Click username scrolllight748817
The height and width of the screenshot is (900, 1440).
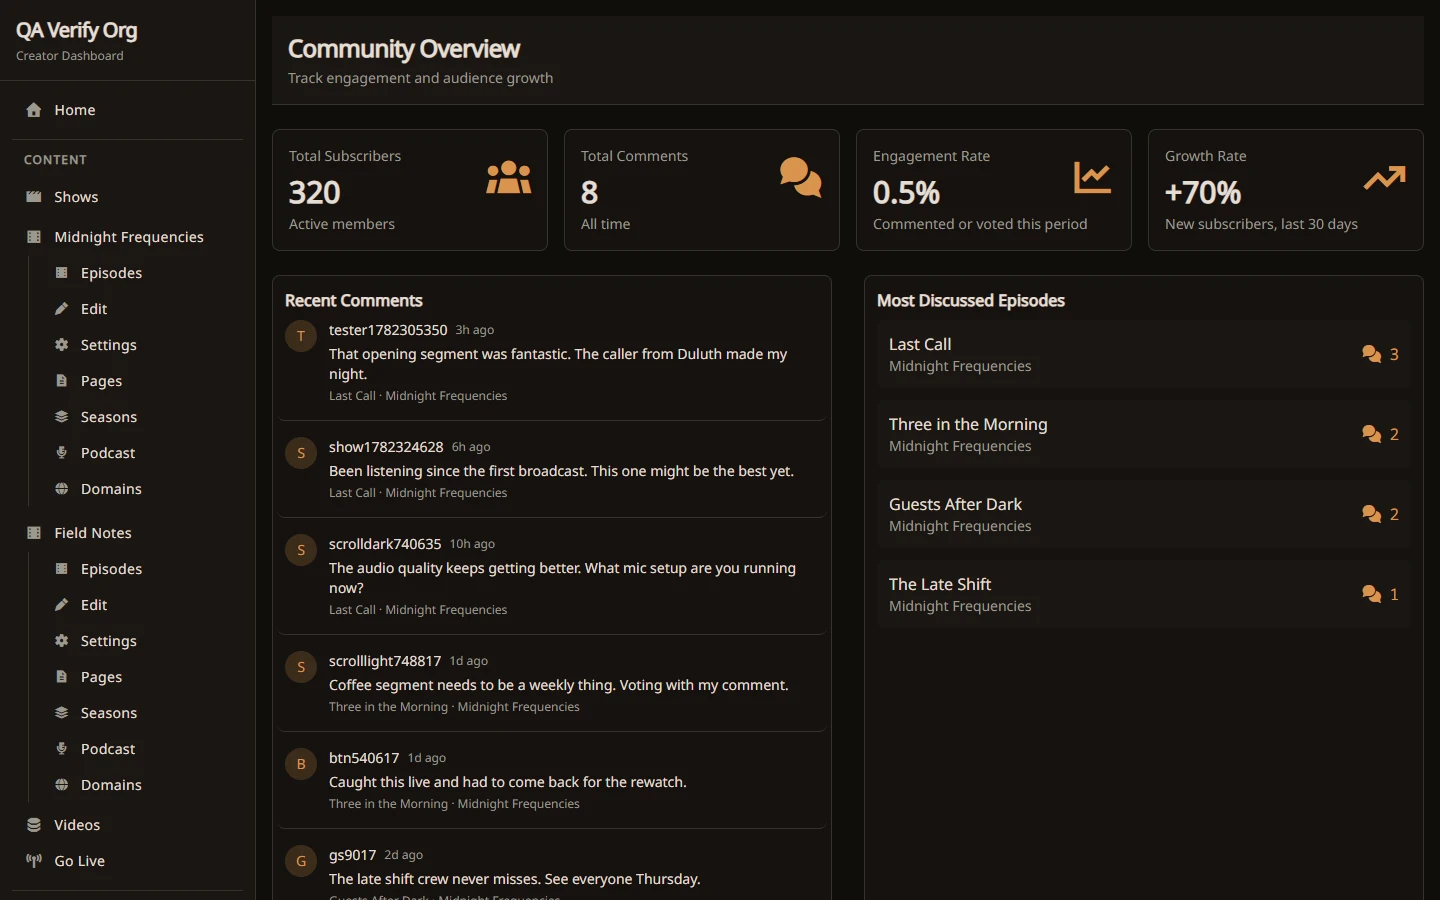[x=385, y=661]
